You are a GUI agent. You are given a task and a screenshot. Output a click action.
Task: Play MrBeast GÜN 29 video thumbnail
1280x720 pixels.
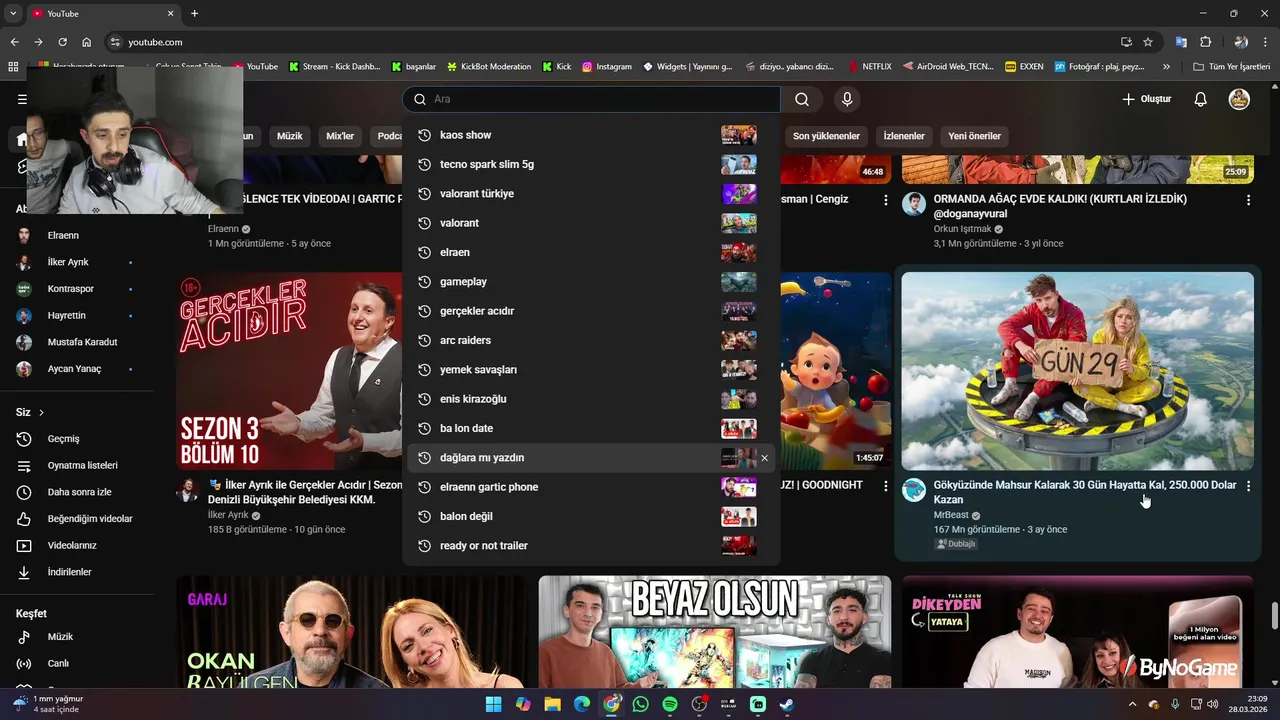[x=1077, y=371]
